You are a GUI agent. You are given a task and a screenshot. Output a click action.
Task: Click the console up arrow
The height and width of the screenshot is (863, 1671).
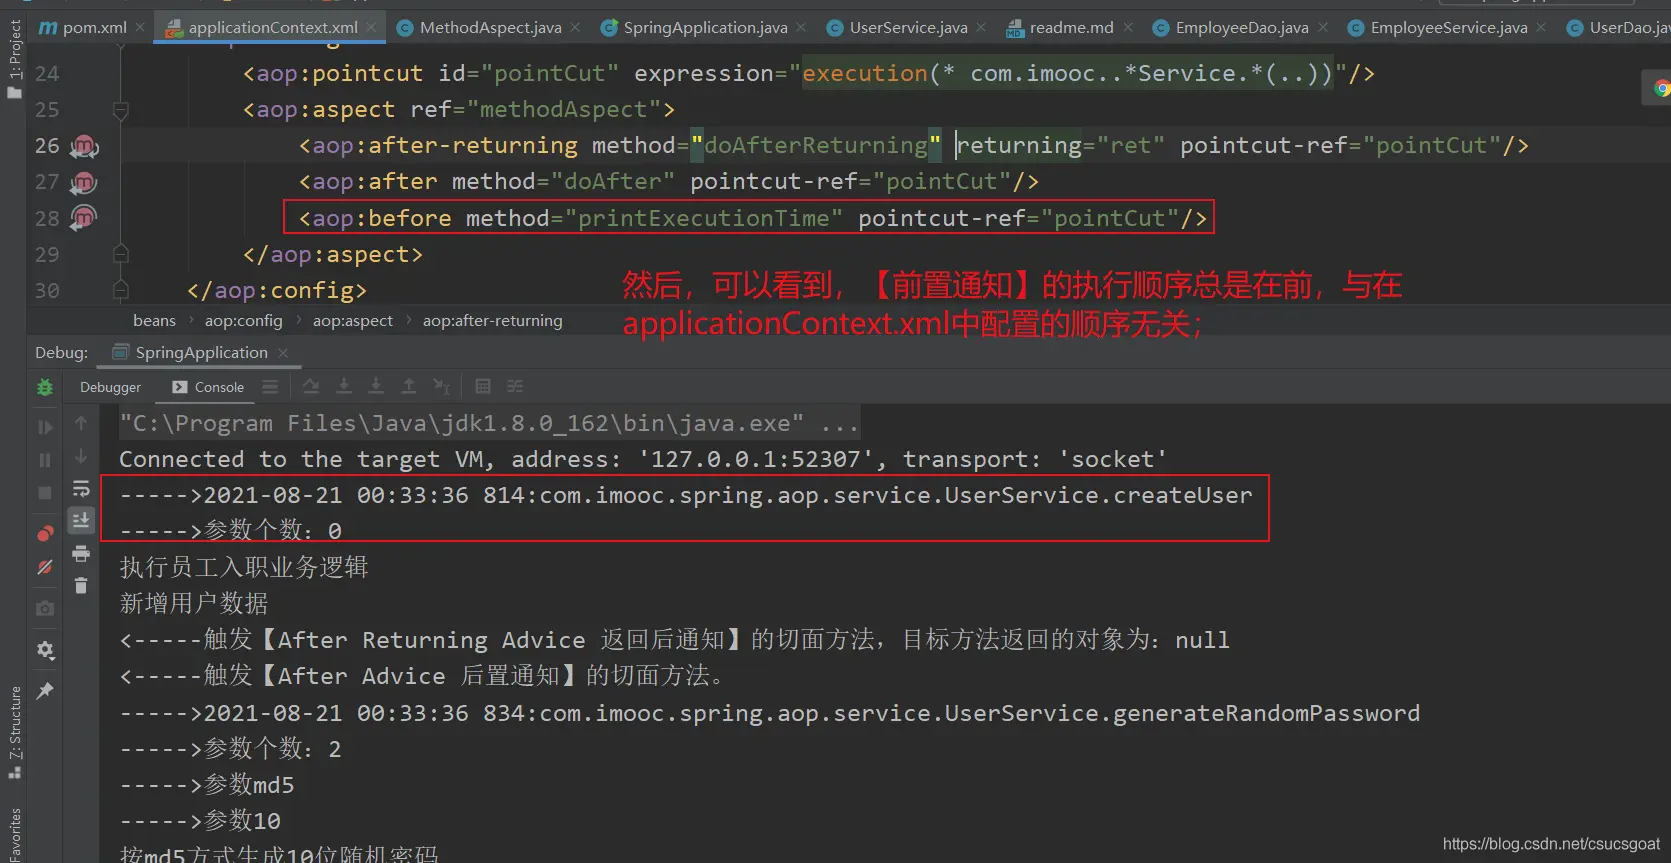point(81,424)
